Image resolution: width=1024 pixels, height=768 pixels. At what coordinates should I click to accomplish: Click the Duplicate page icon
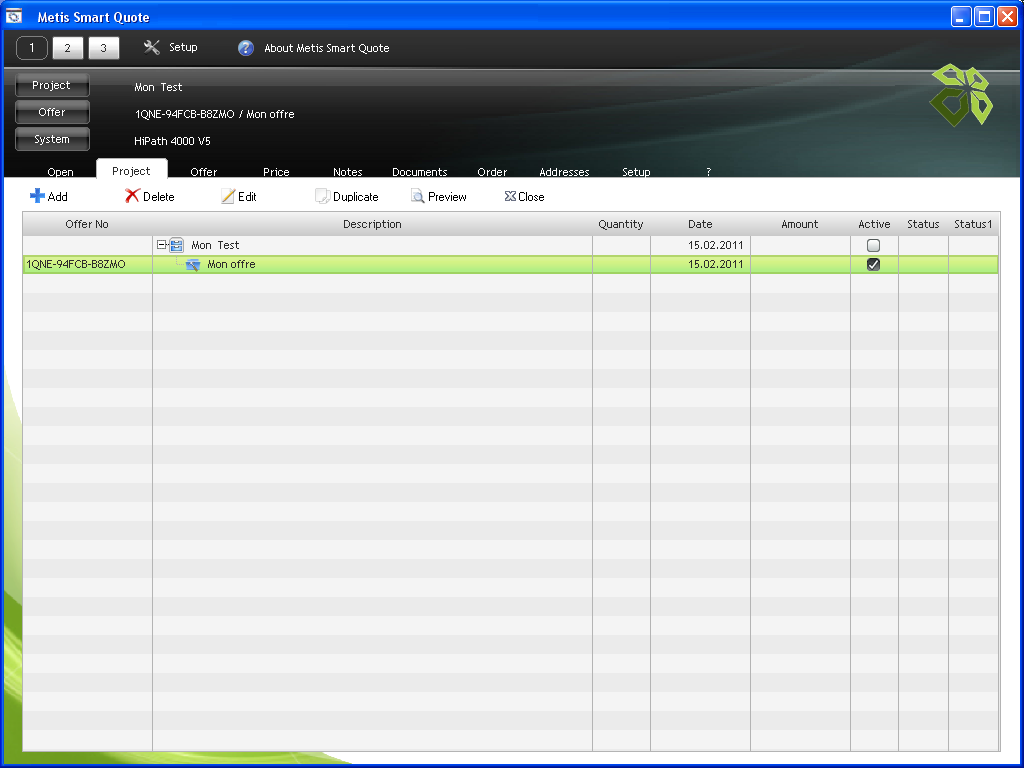(323, 196)
